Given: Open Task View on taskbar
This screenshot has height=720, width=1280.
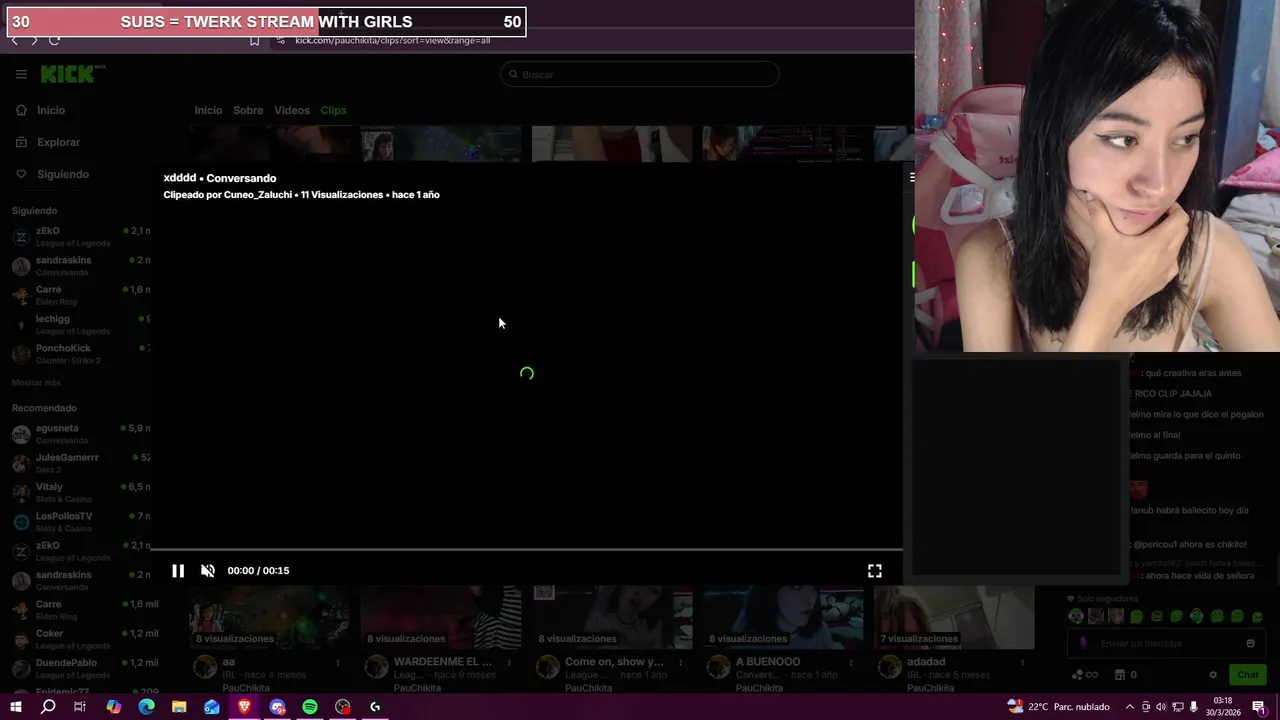Looking at the screenshot, I should coord(80,707).
